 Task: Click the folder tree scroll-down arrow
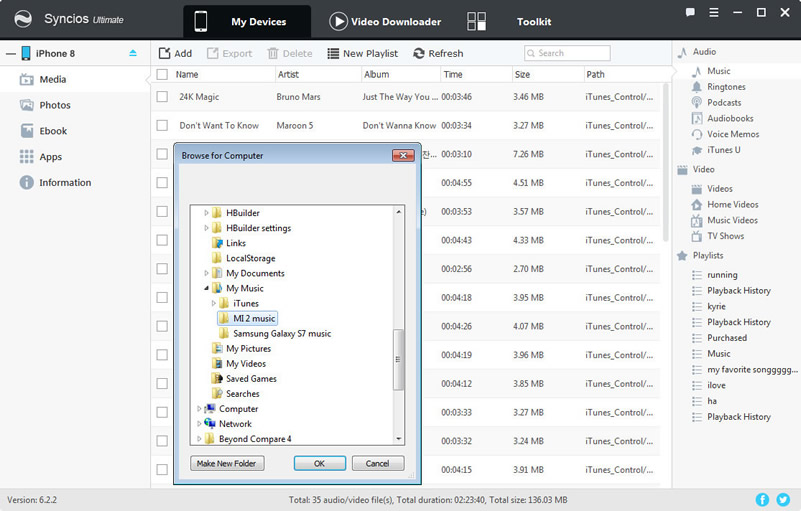[398, 439]
